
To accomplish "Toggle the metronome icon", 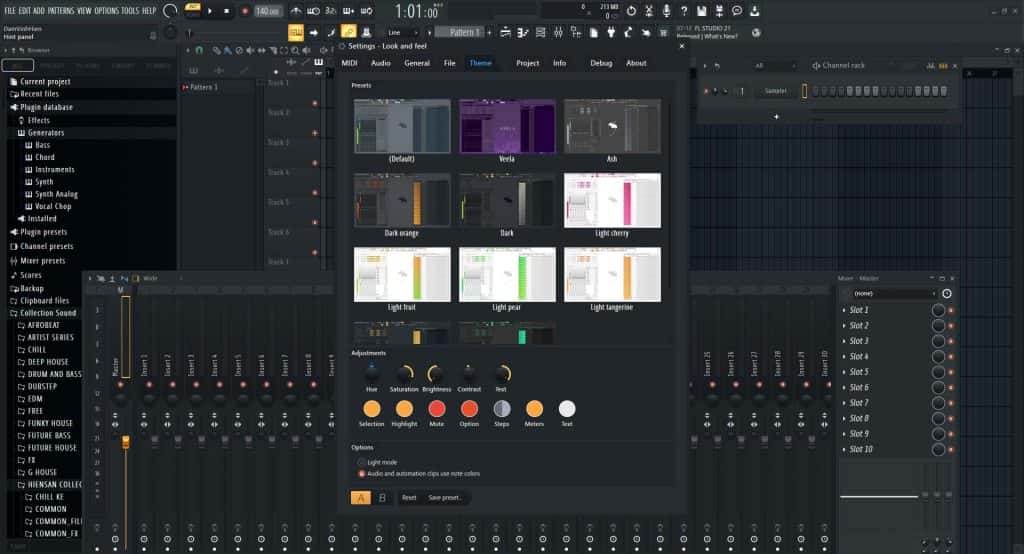I will 296,11.
